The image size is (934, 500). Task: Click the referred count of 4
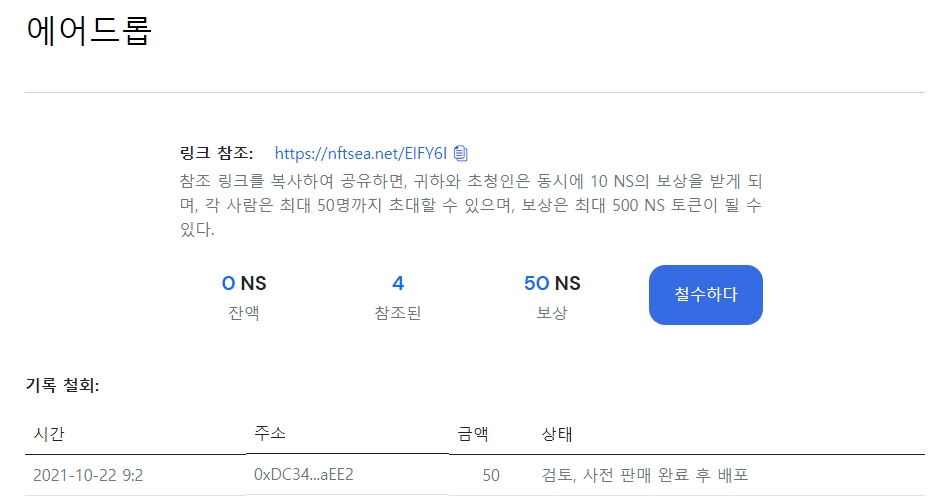pos(398,283)
